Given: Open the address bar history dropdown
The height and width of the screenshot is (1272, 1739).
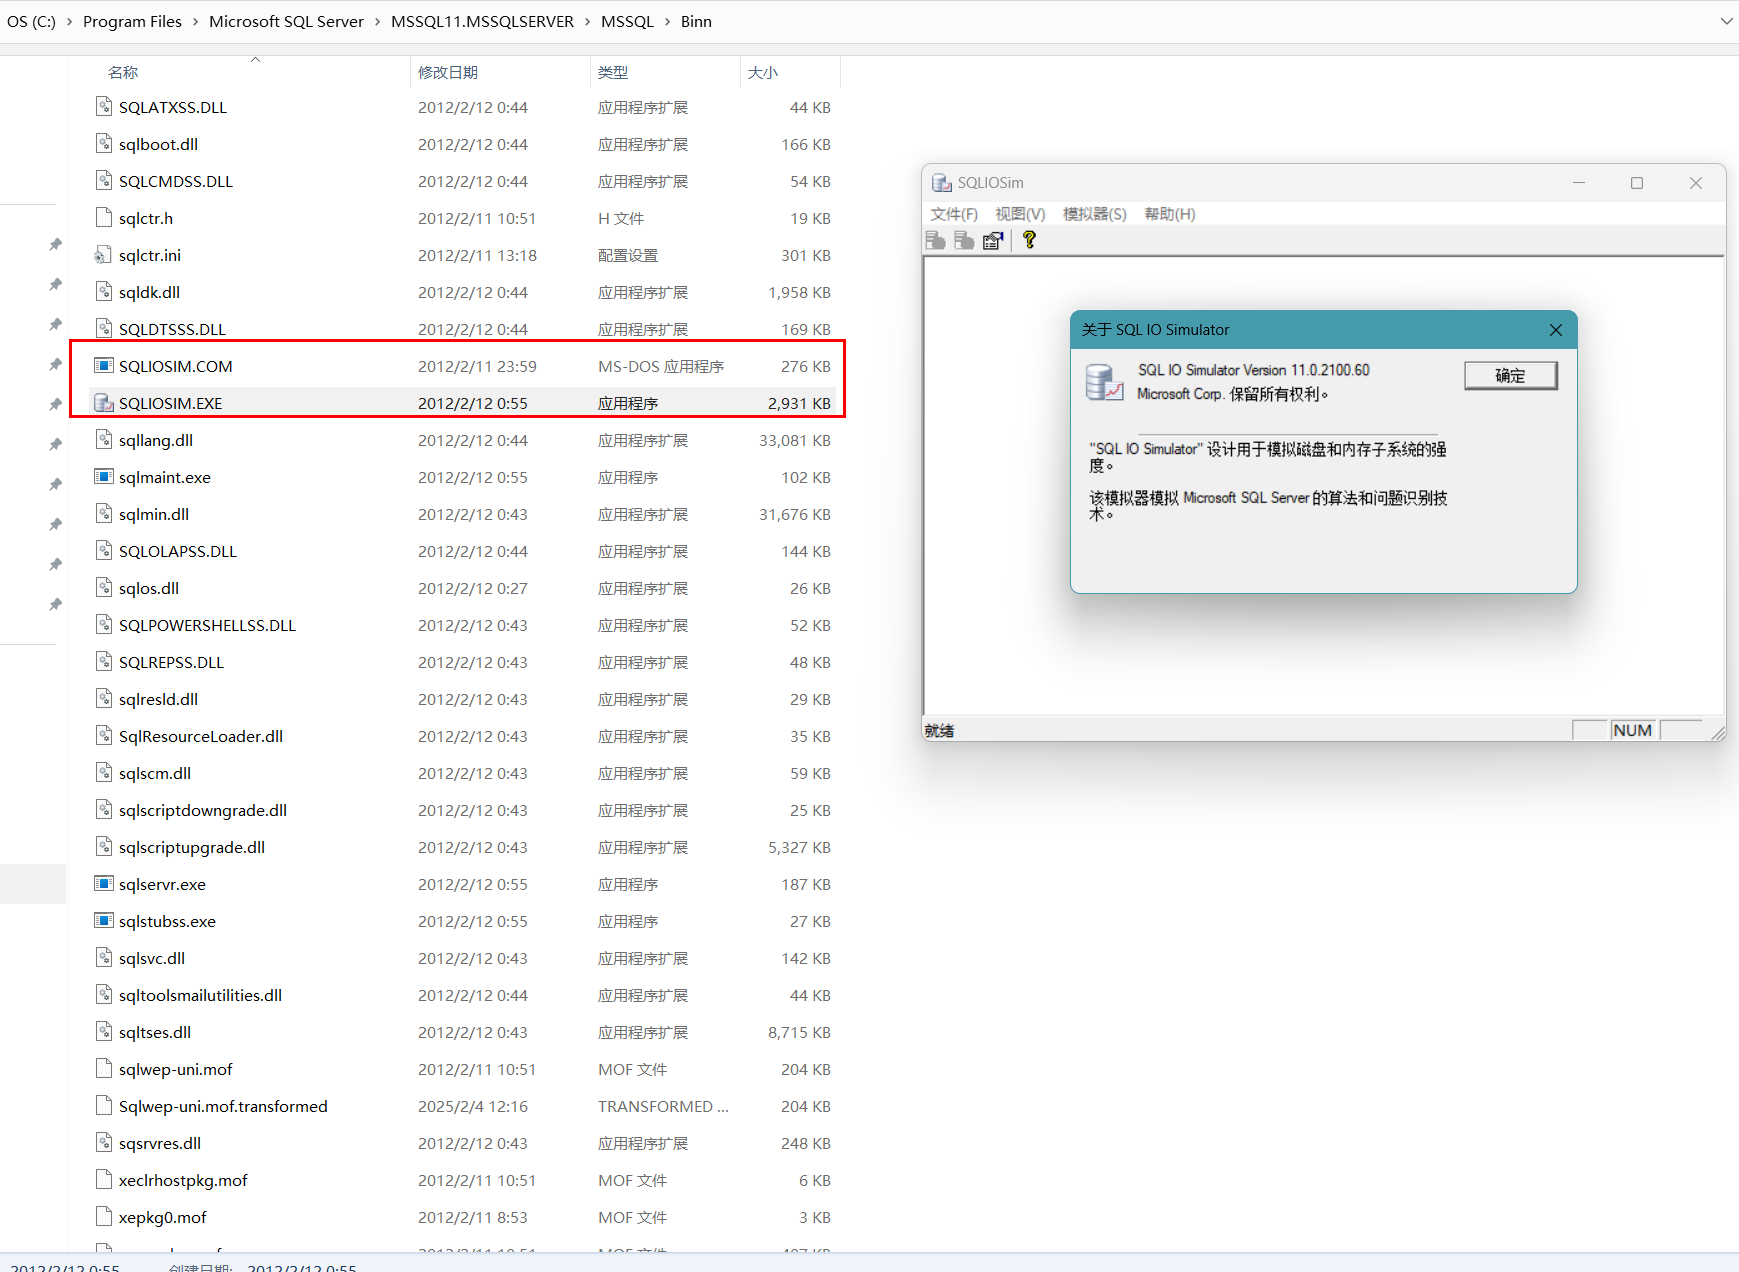Looking at the screenshot, I should coord(1726,21).
